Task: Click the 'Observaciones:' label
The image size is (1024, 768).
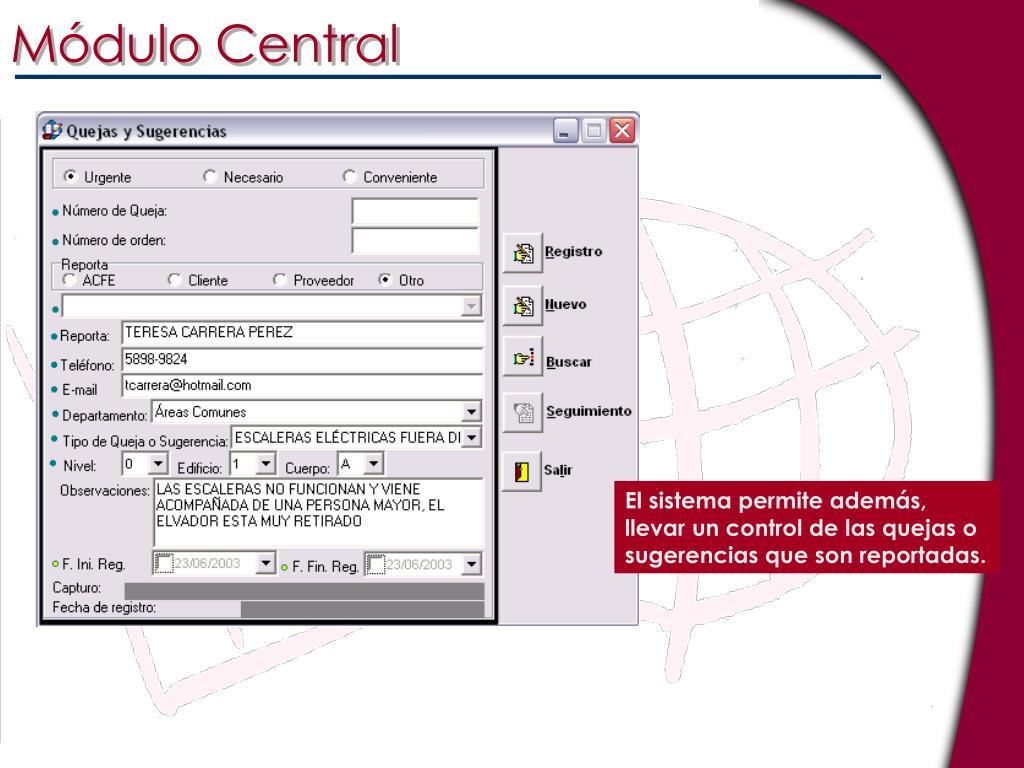Action: coord(104,490)
